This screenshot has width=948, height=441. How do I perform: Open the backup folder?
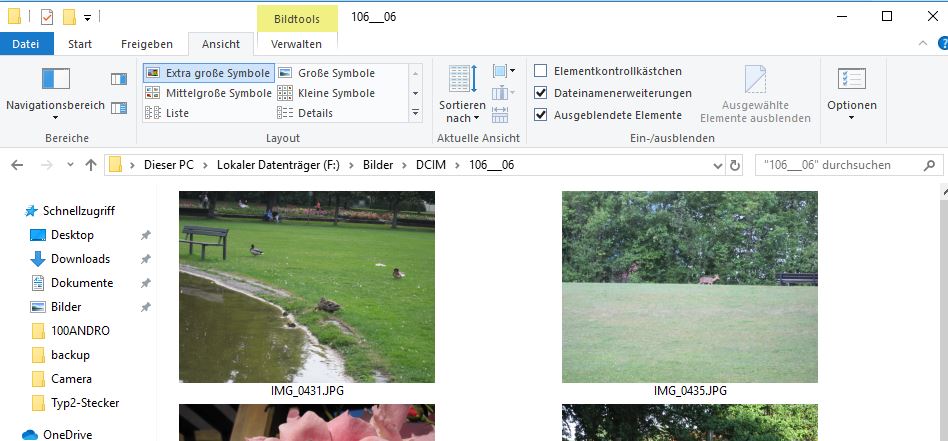70,355
